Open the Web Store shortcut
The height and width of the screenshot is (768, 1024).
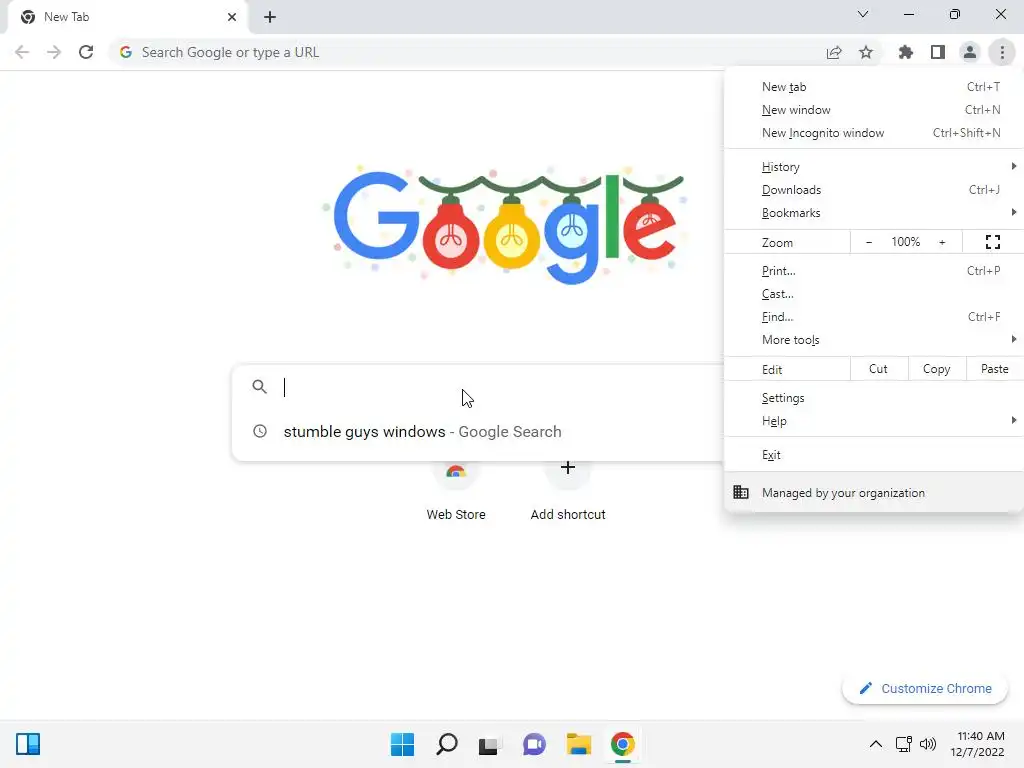(x=456, y=492)
